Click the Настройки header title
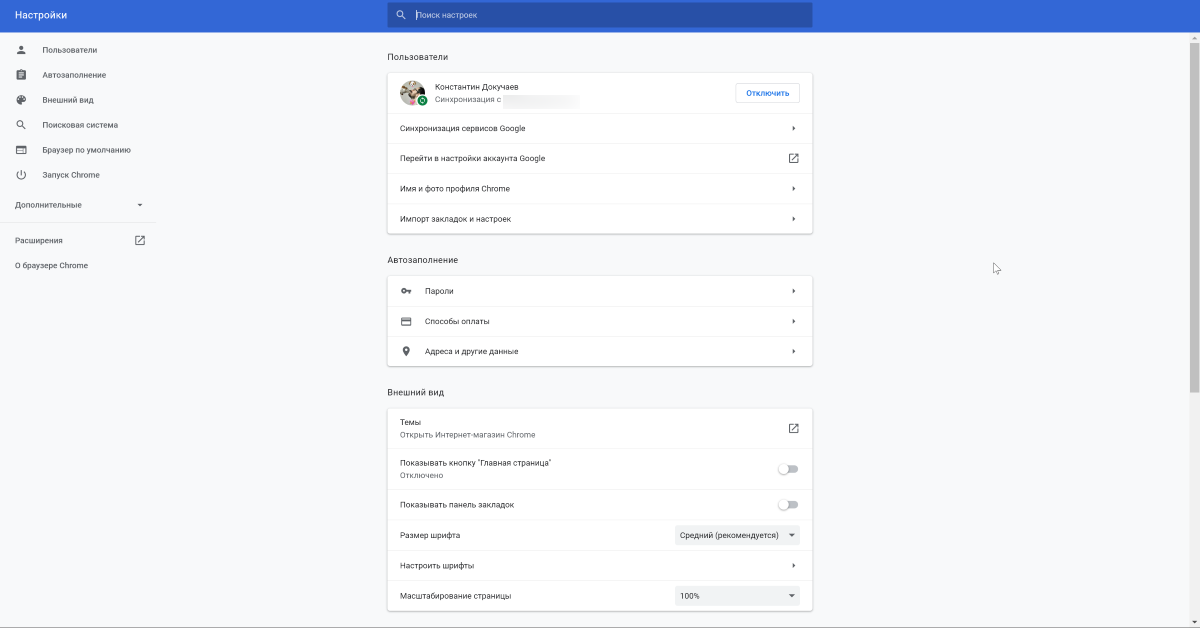The image size is (1200, 628). [41, 15]
